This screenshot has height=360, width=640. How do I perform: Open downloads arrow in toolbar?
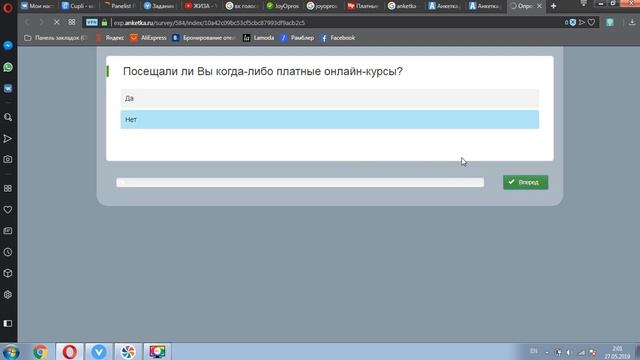pyautogui.click(x=632, y=22)
